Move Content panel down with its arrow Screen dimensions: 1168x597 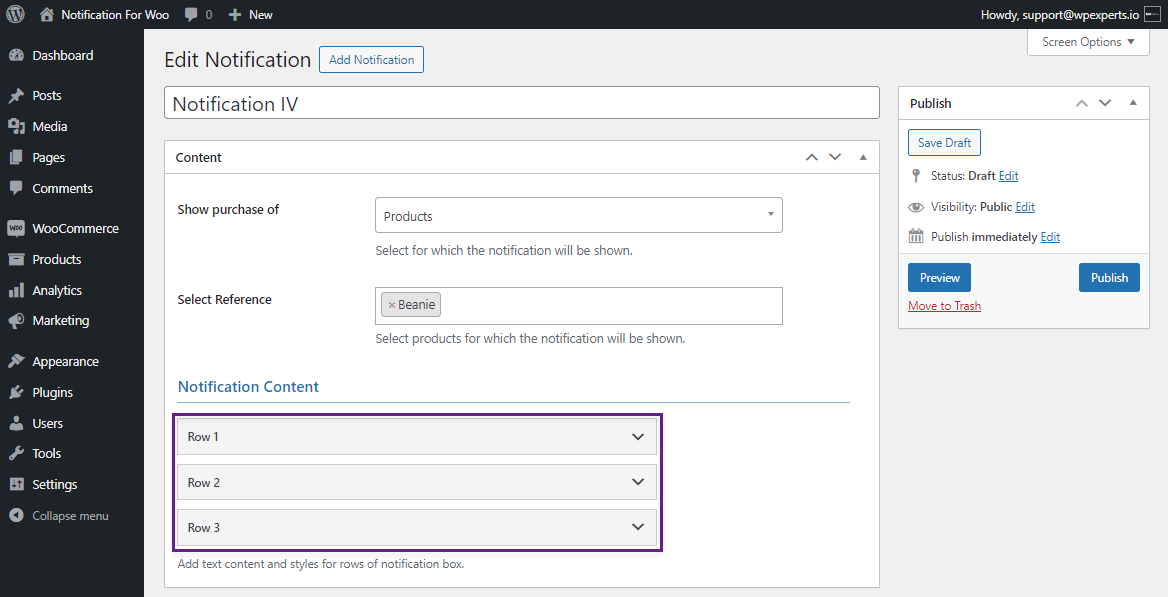click(x=835, y=157)
